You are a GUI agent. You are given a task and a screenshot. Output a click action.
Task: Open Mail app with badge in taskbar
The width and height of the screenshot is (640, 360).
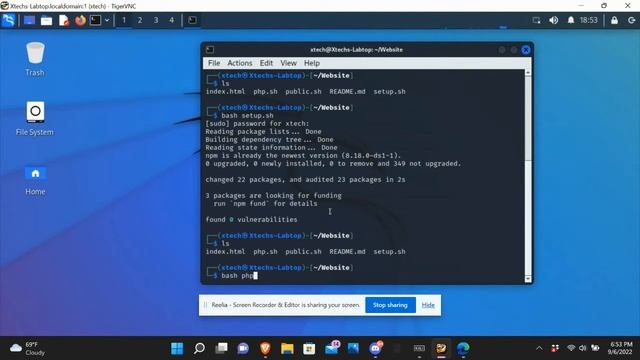(331, 348)
